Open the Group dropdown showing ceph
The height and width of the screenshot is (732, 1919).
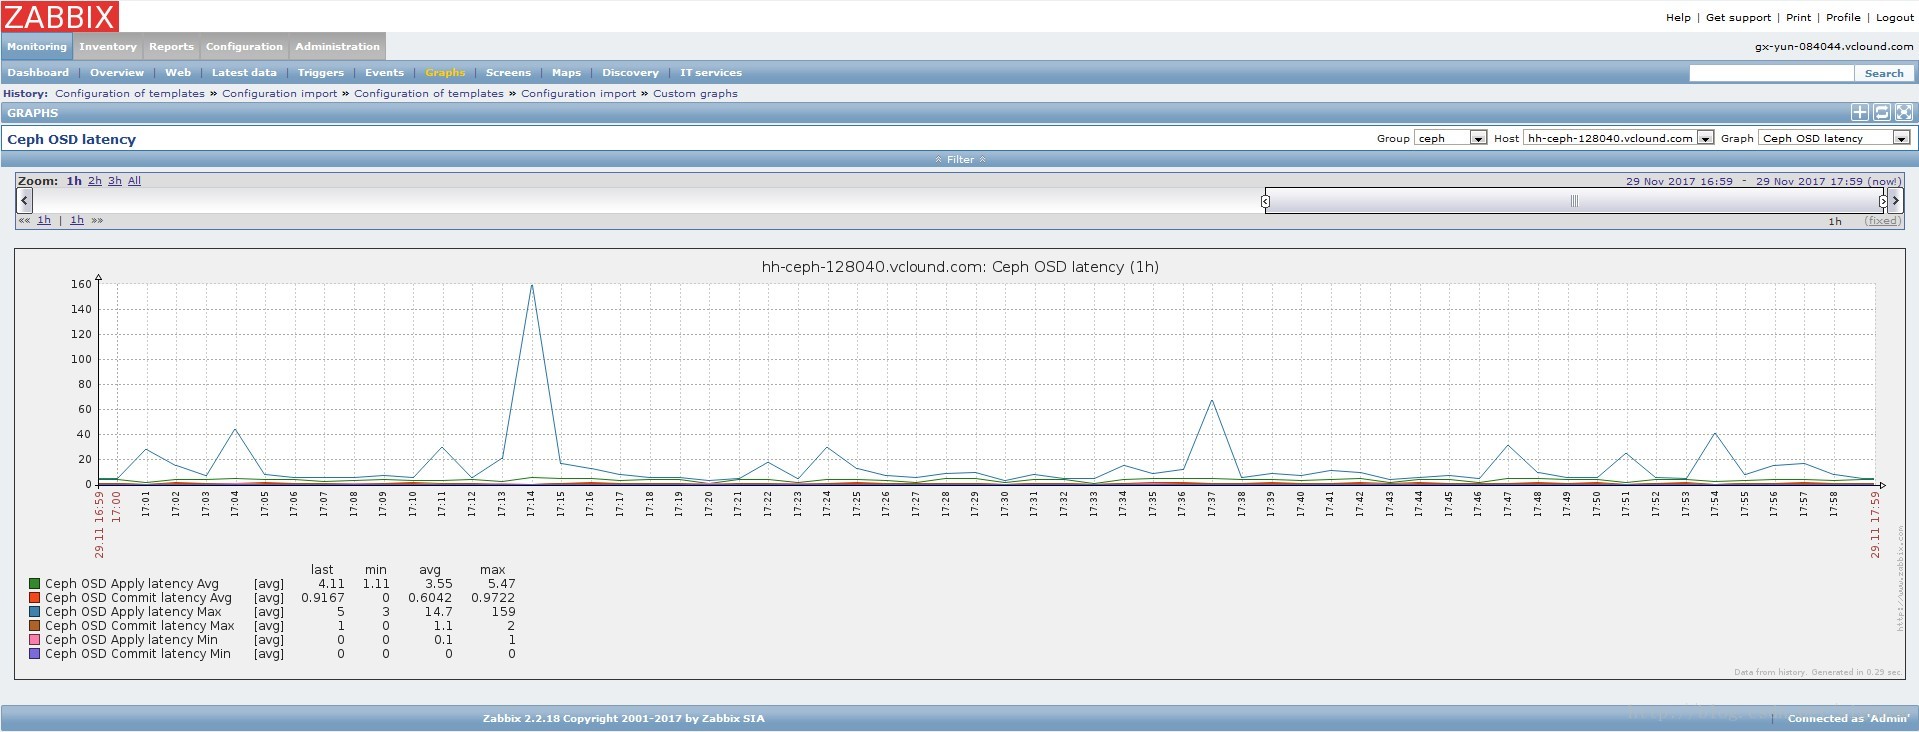coord(1450,138)
